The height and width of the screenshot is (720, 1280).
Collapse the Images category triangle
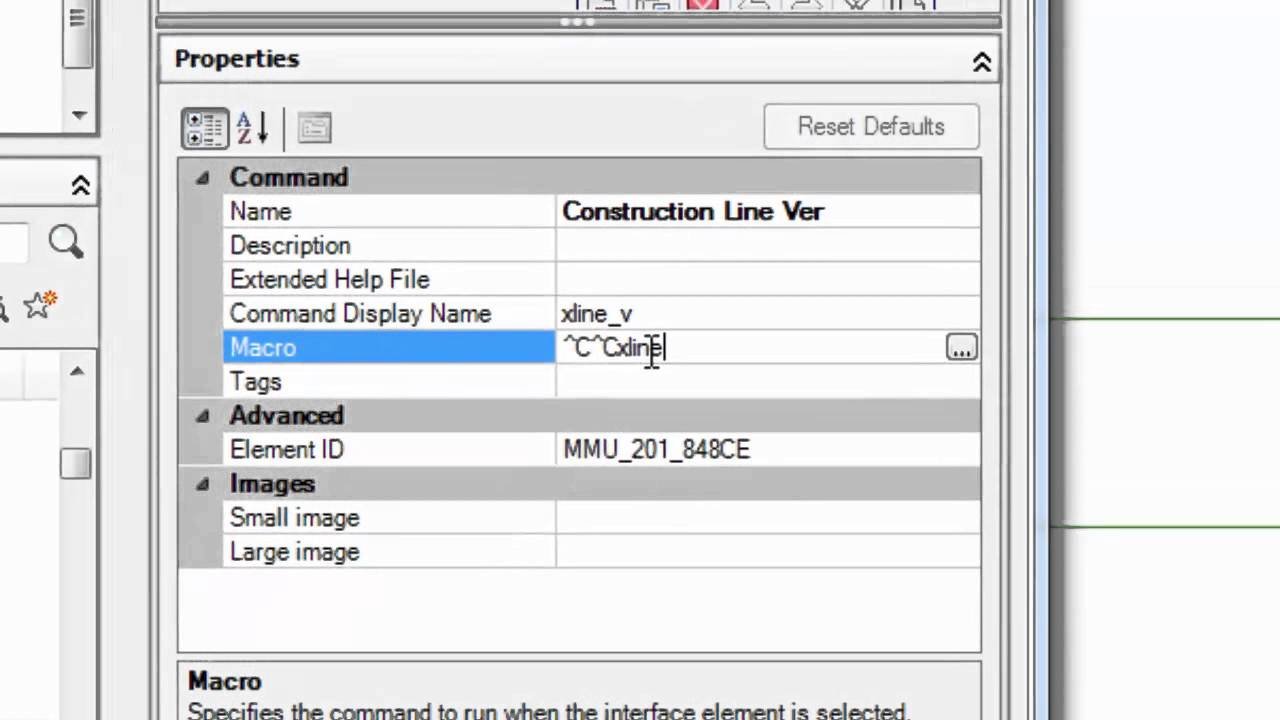[x=203, y=484]
